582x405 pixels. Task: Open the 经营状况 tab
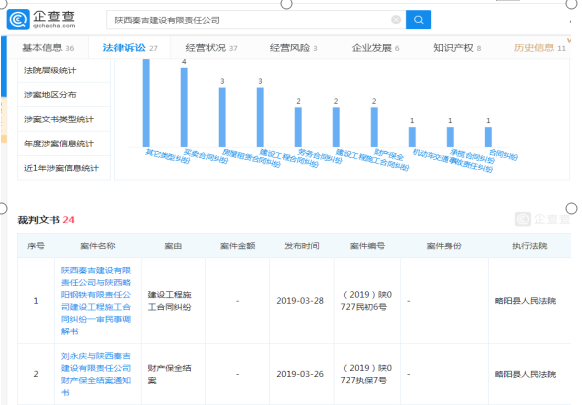(211, 48)
